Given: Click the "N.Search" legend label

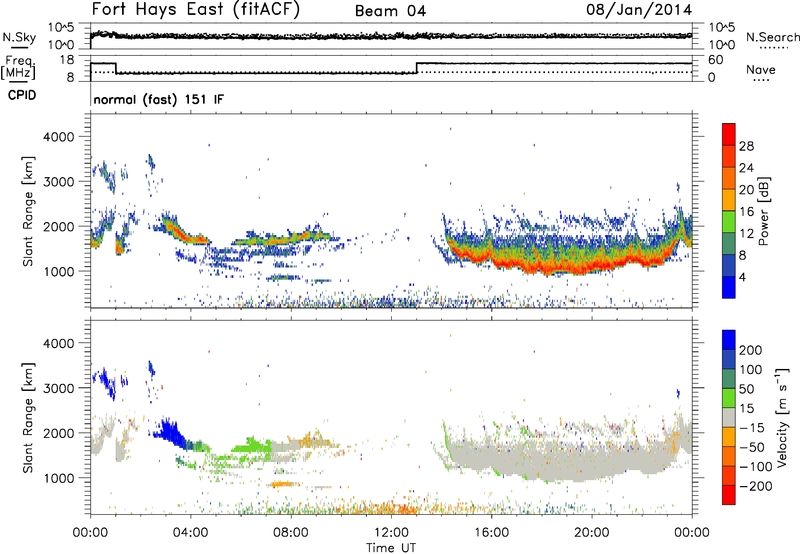Looking at the screenshot, I should point(772,37).
